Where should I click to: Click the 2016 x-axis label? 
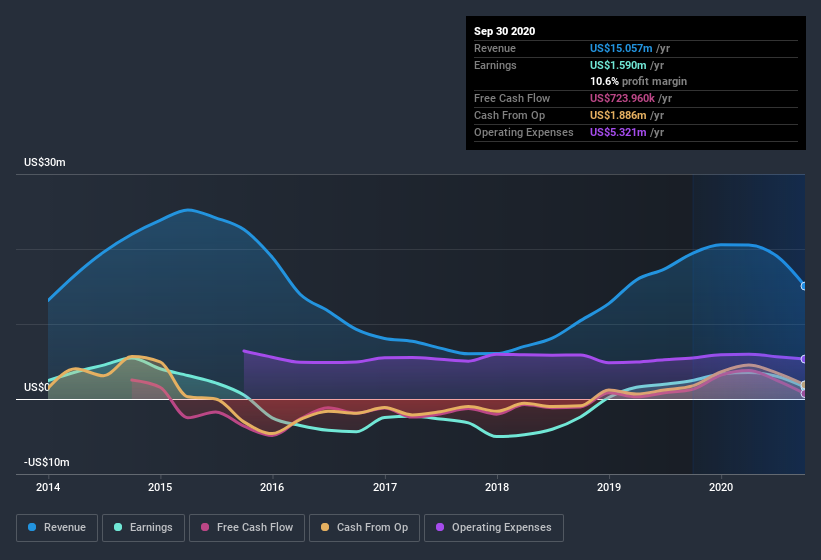pyautogui.click(x=272, y=487)
